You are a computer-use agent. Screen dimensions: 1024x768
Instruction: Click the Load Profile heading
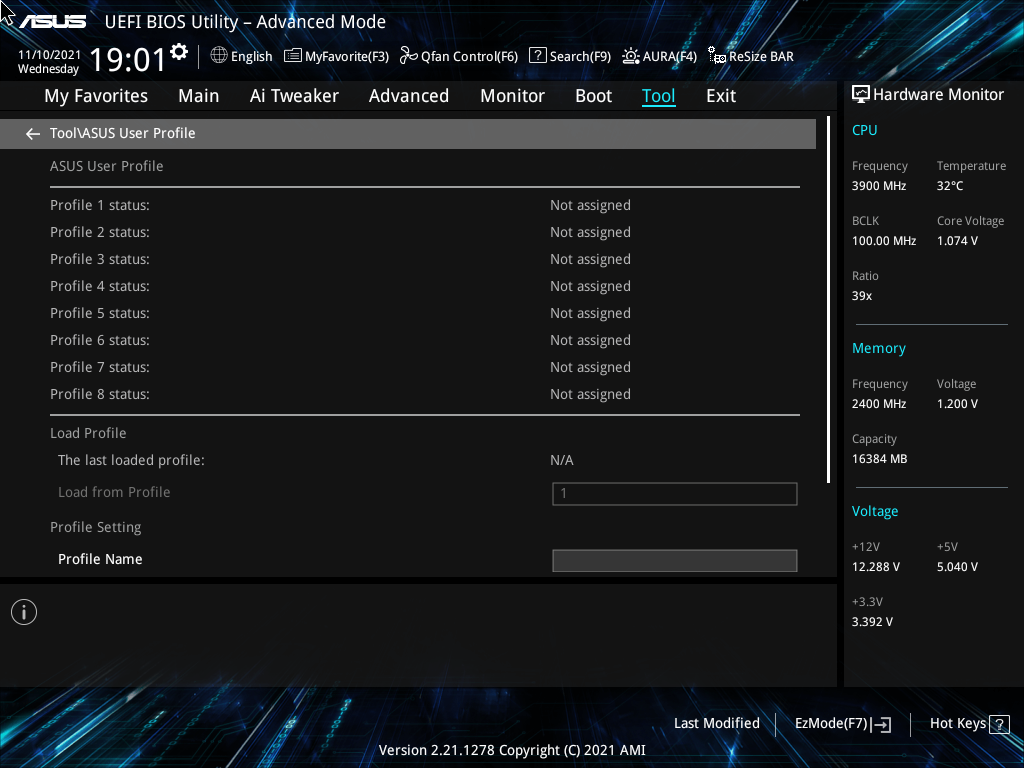click(88, 433)
